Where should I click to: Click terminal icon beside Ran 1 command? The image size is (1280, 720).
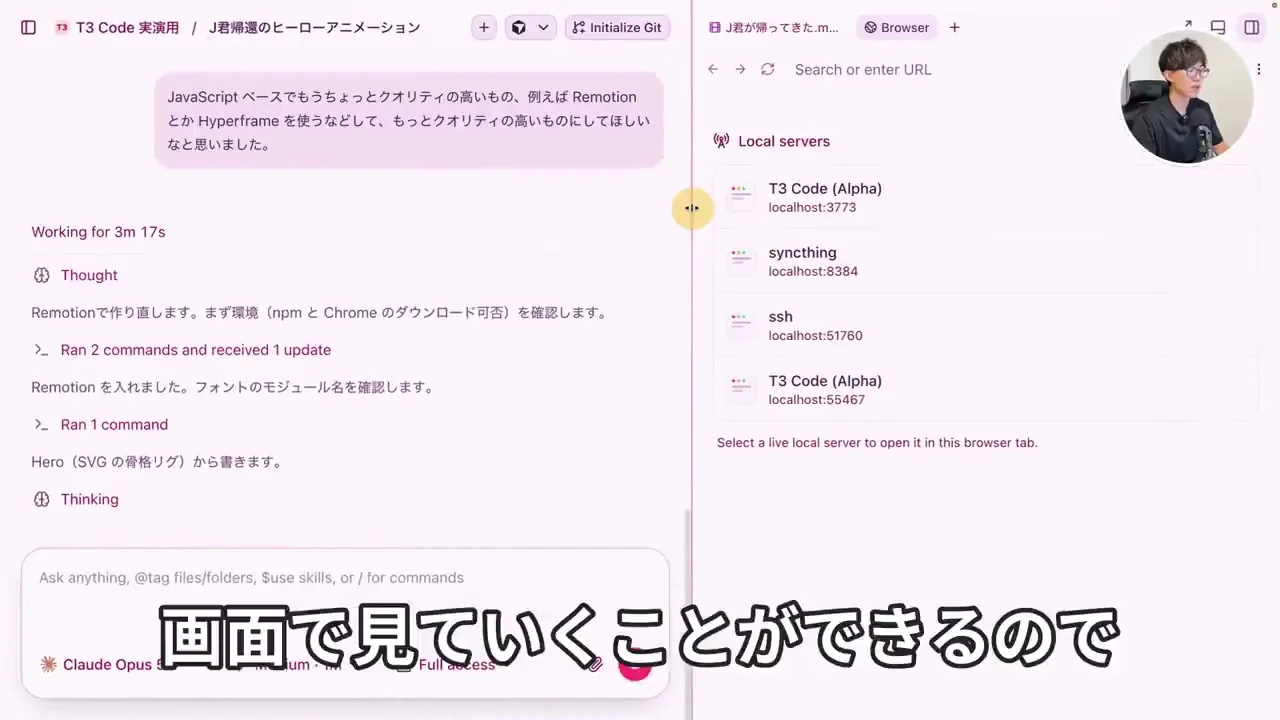click(x=41, y=425)
